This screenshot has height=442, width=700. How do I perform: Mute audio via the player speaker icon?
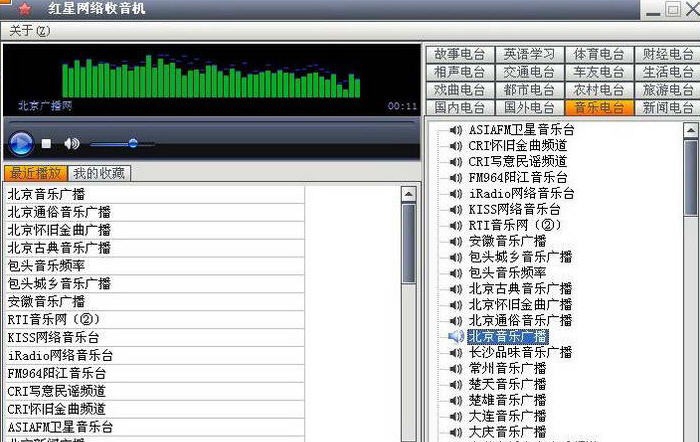click(x=71, y=143)
